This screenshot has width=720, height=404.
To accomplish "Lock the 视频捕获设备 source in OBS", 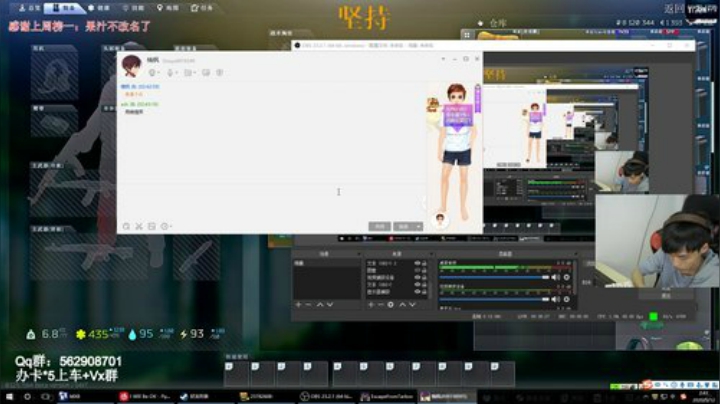I will coord(424,277).
